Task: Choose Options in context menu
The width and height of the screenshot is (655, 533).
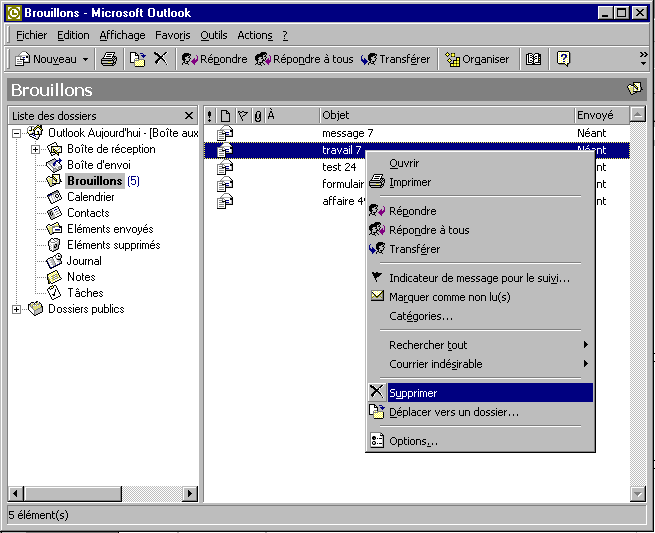Action: coord(480,441)
